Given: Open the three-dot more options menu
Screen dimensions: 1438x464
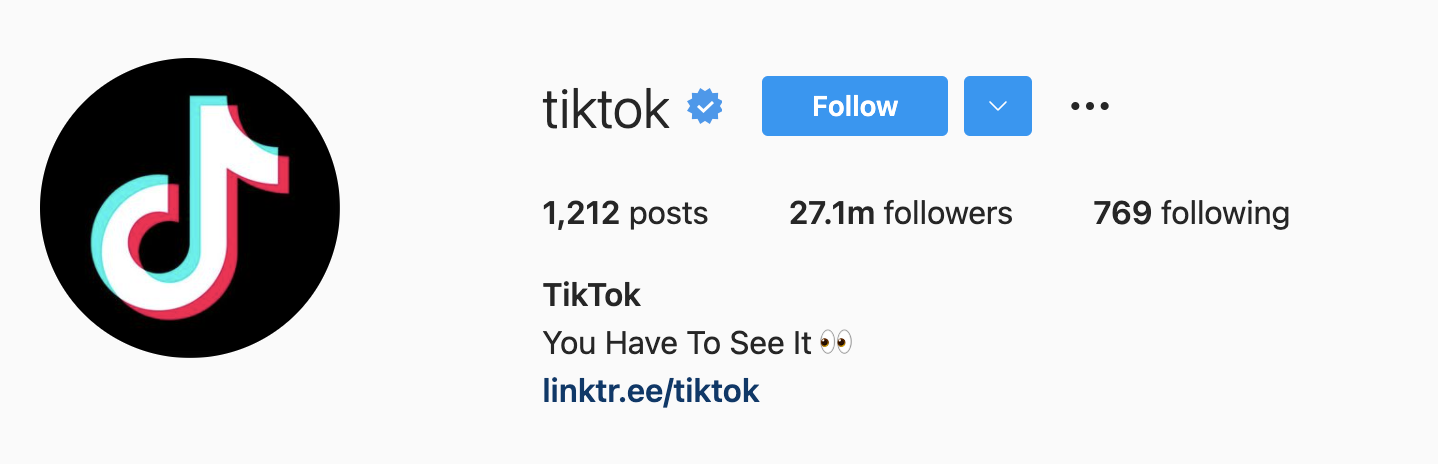Looking at the screenshot, I should 1089,106.
